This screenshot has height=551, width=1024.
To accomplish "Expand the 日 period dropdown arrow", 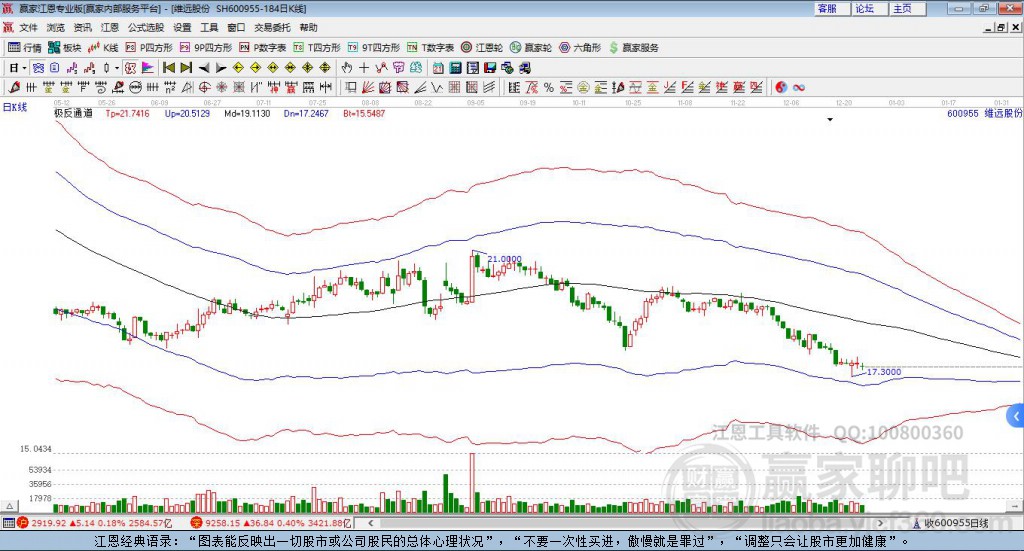I will pyautogui.click(x=26, y=68).
